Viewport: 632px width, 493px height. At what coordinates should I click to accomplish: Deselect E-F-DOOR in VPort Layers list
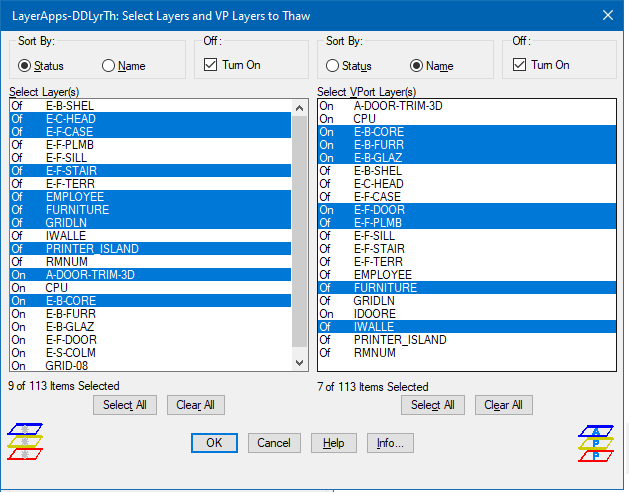(x=467, y=210)
